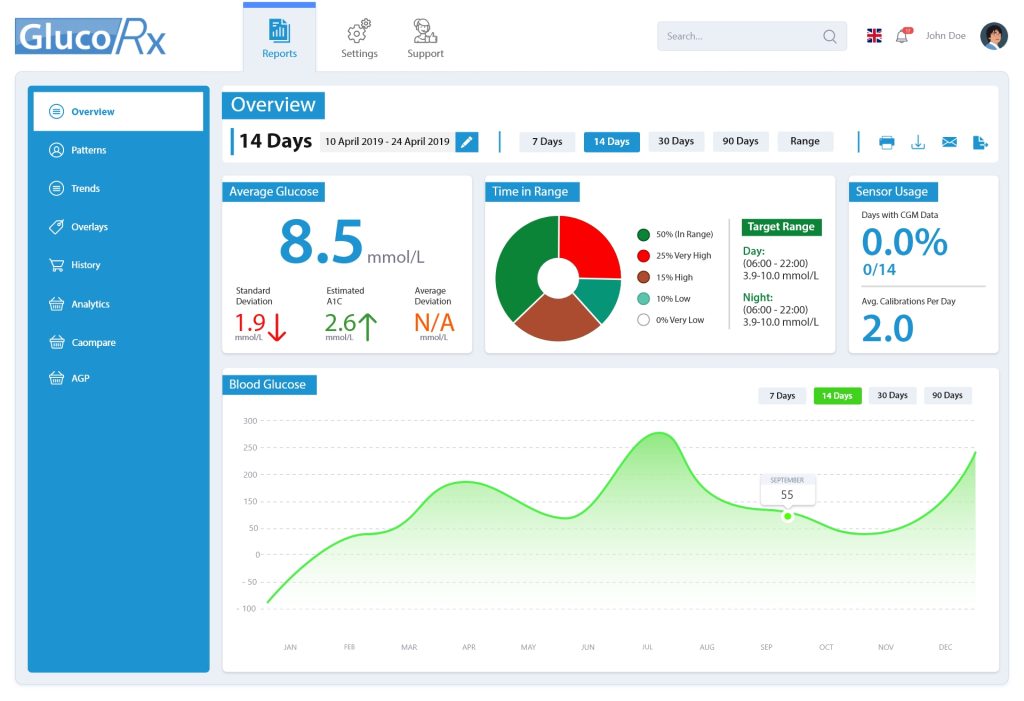Open the Reports tab
The height and width of the screenshot is (701, 1024).
tap(280, 39)
